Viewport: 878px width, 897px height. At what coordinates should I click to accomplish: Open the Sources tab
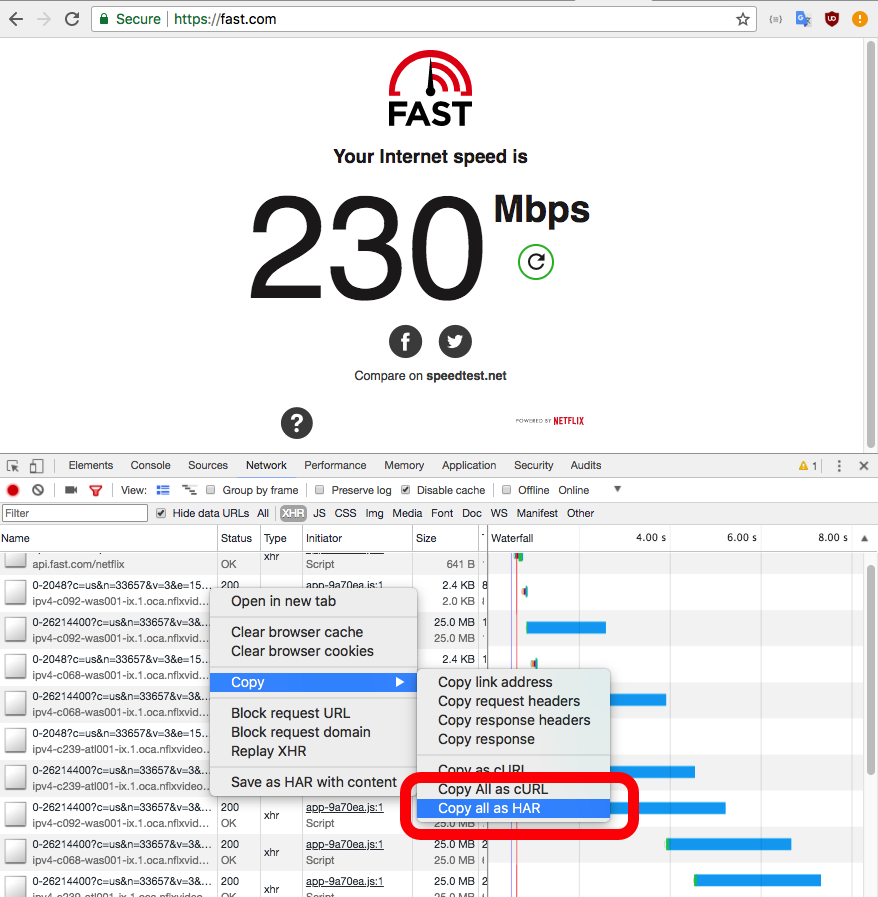[x=208, y=465]
